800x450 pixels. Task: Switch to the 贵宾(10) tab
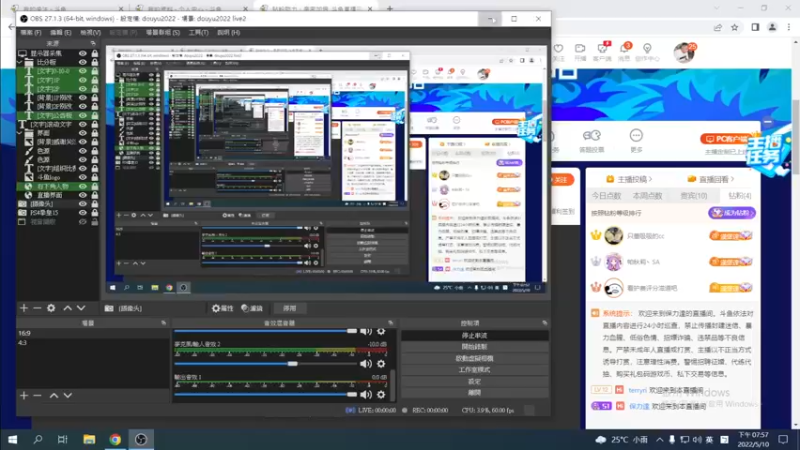693,196
